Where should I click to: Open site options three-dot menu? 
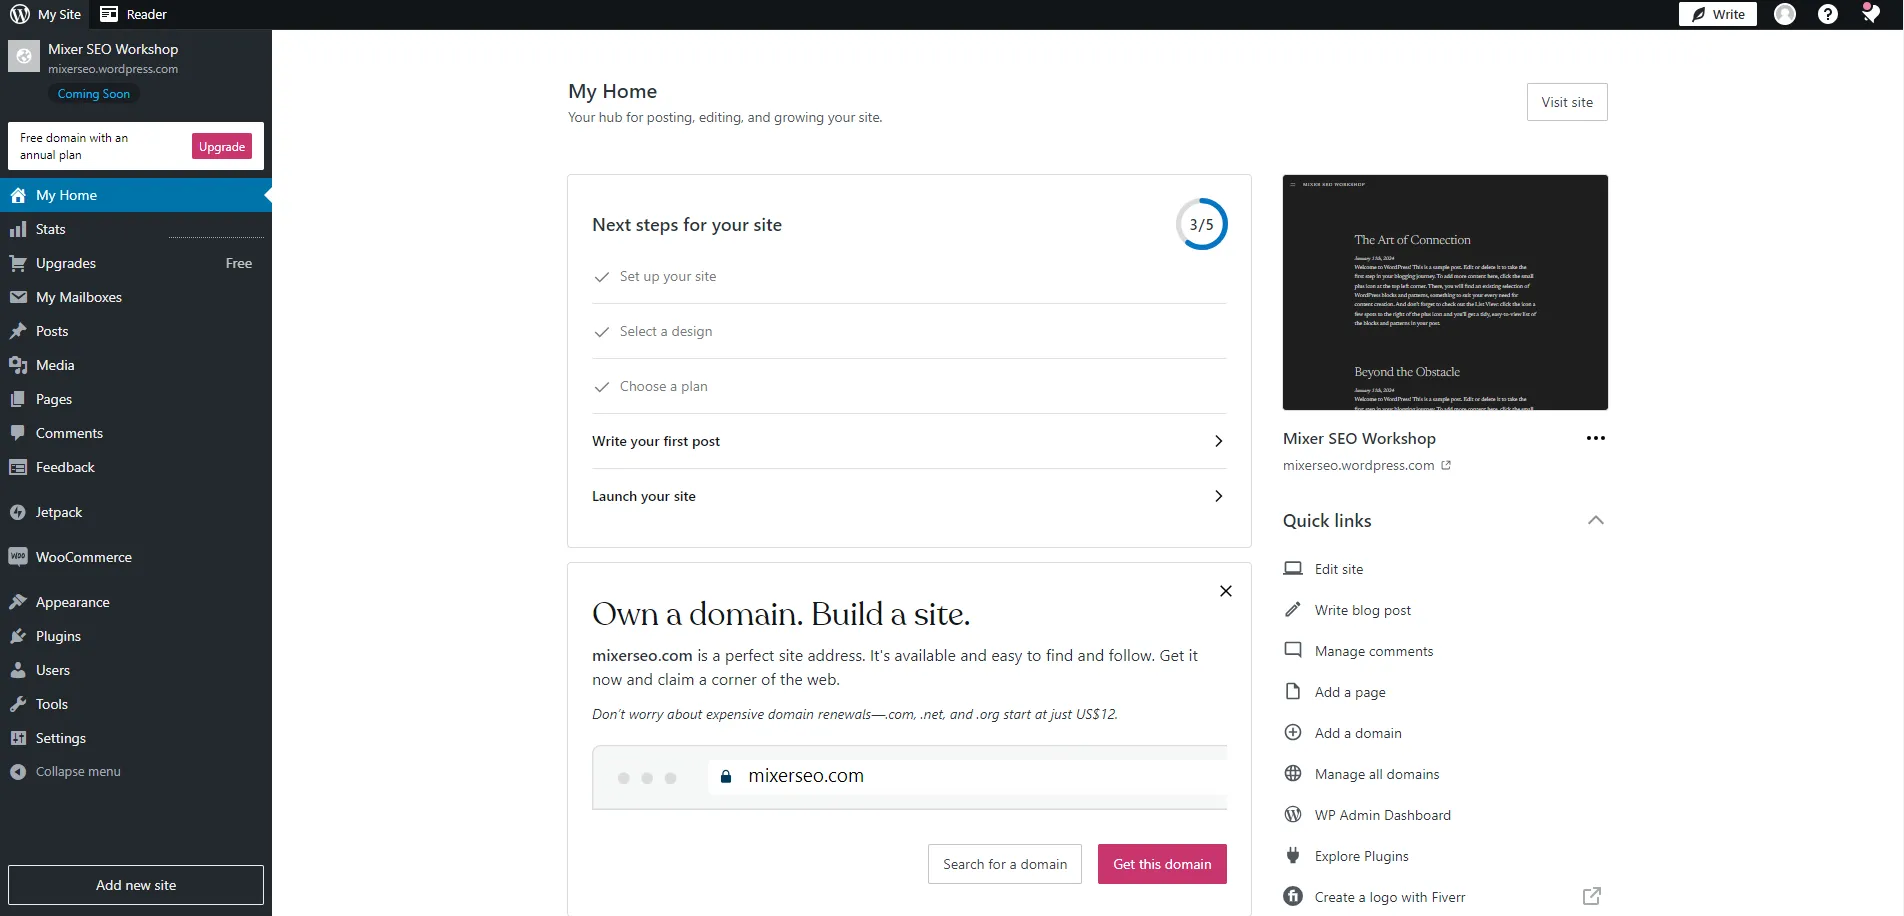(x=1595, y=438)
